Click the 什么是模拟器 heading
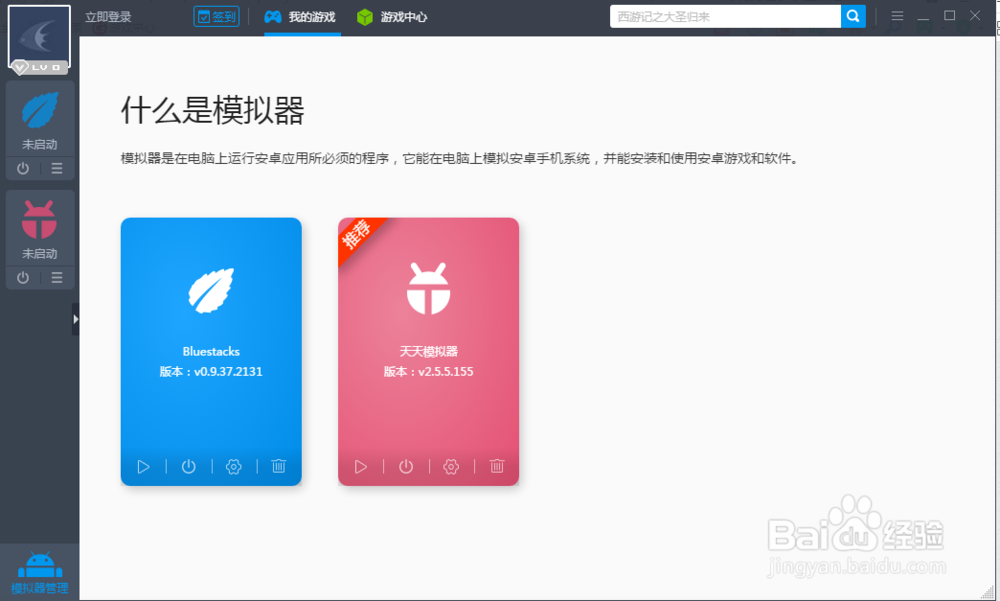Screen dimensions: 1000x601 click(212, 110)
